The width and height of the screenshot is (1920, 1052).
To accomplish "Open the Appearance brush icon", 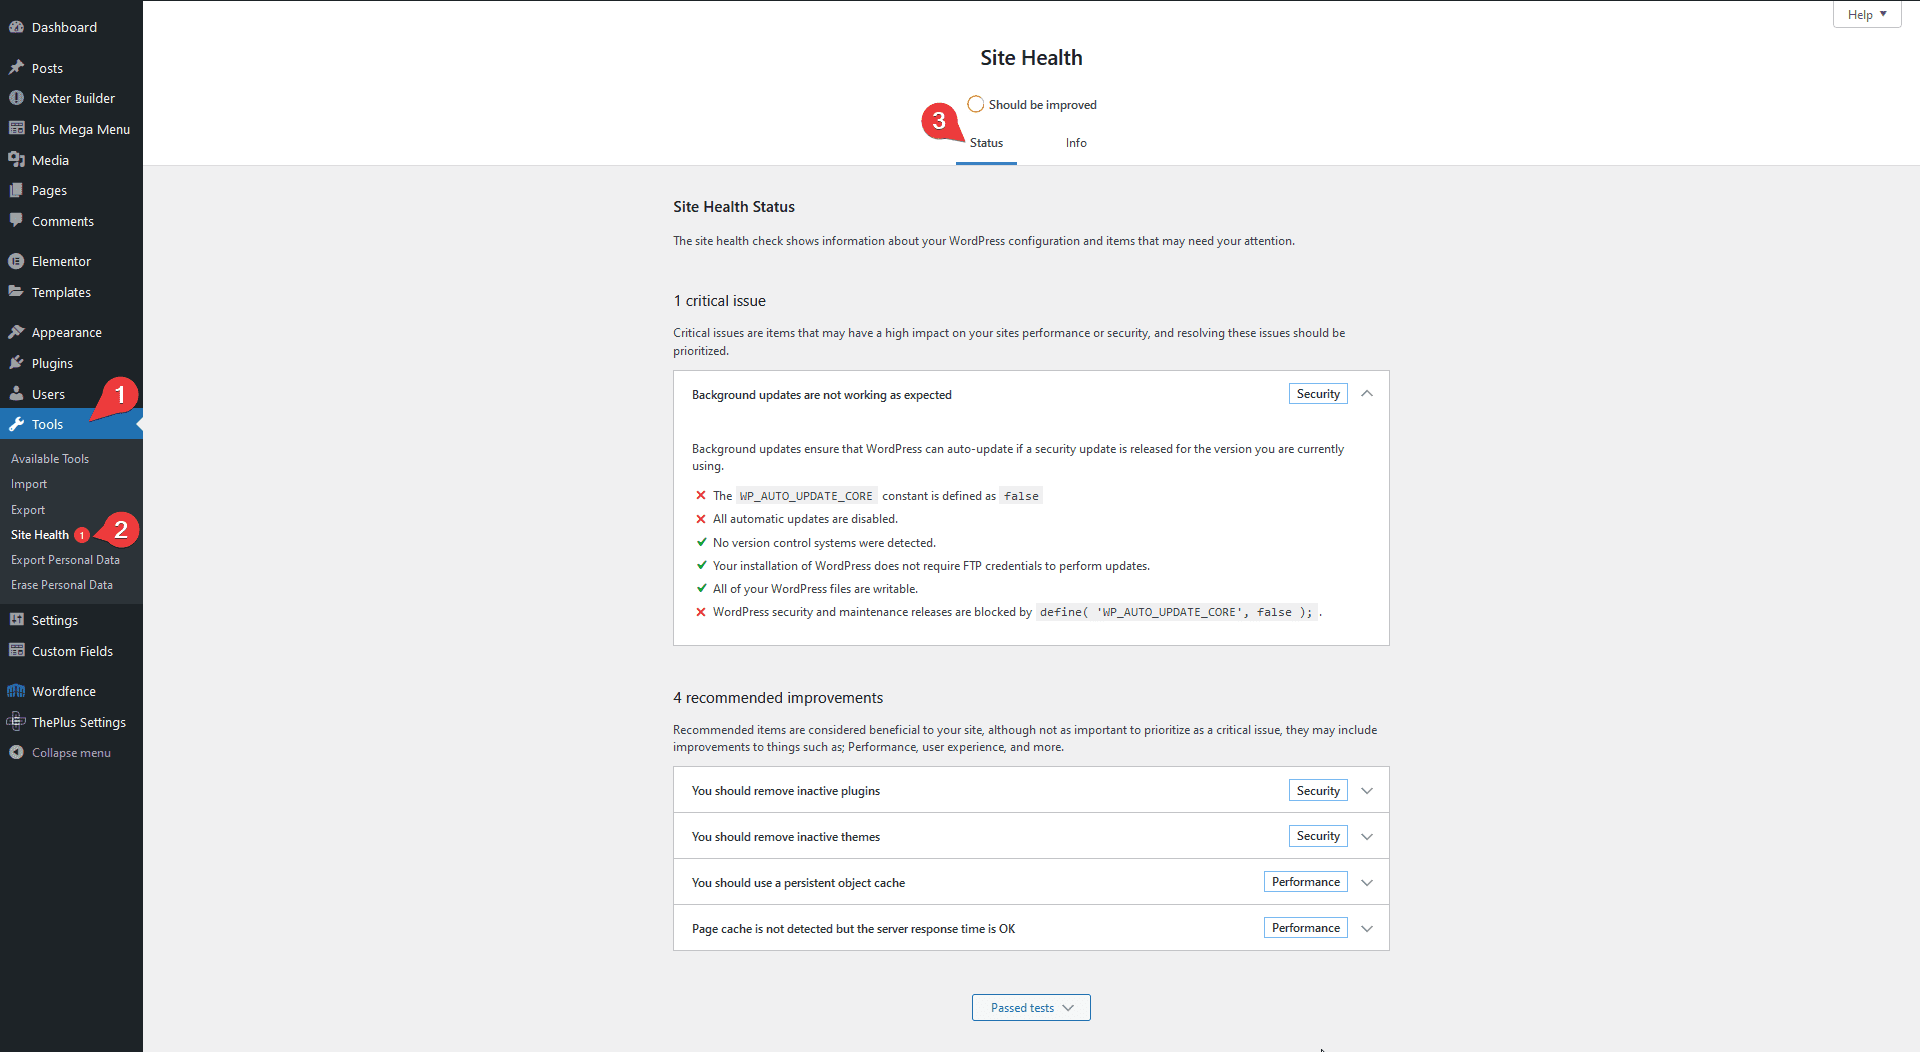I will (x=17, y=331).
